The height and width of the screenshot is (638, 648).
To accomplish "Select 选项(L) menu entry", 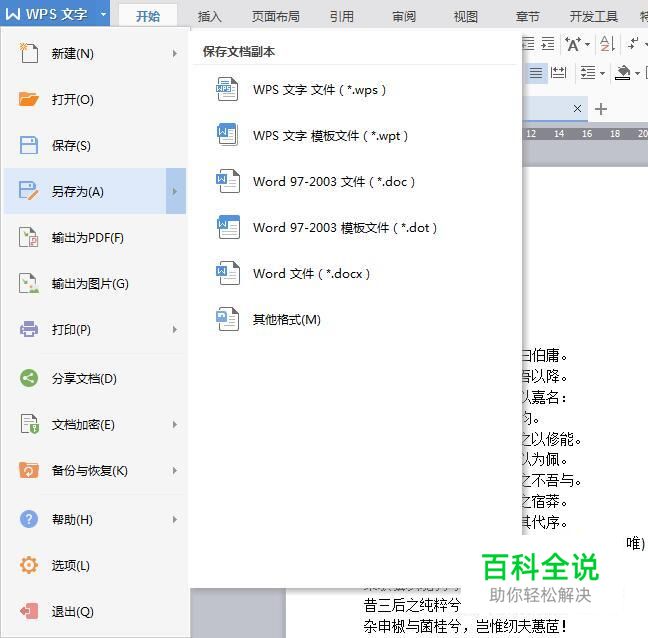I will pyautogui.click(x=95, y=565).
